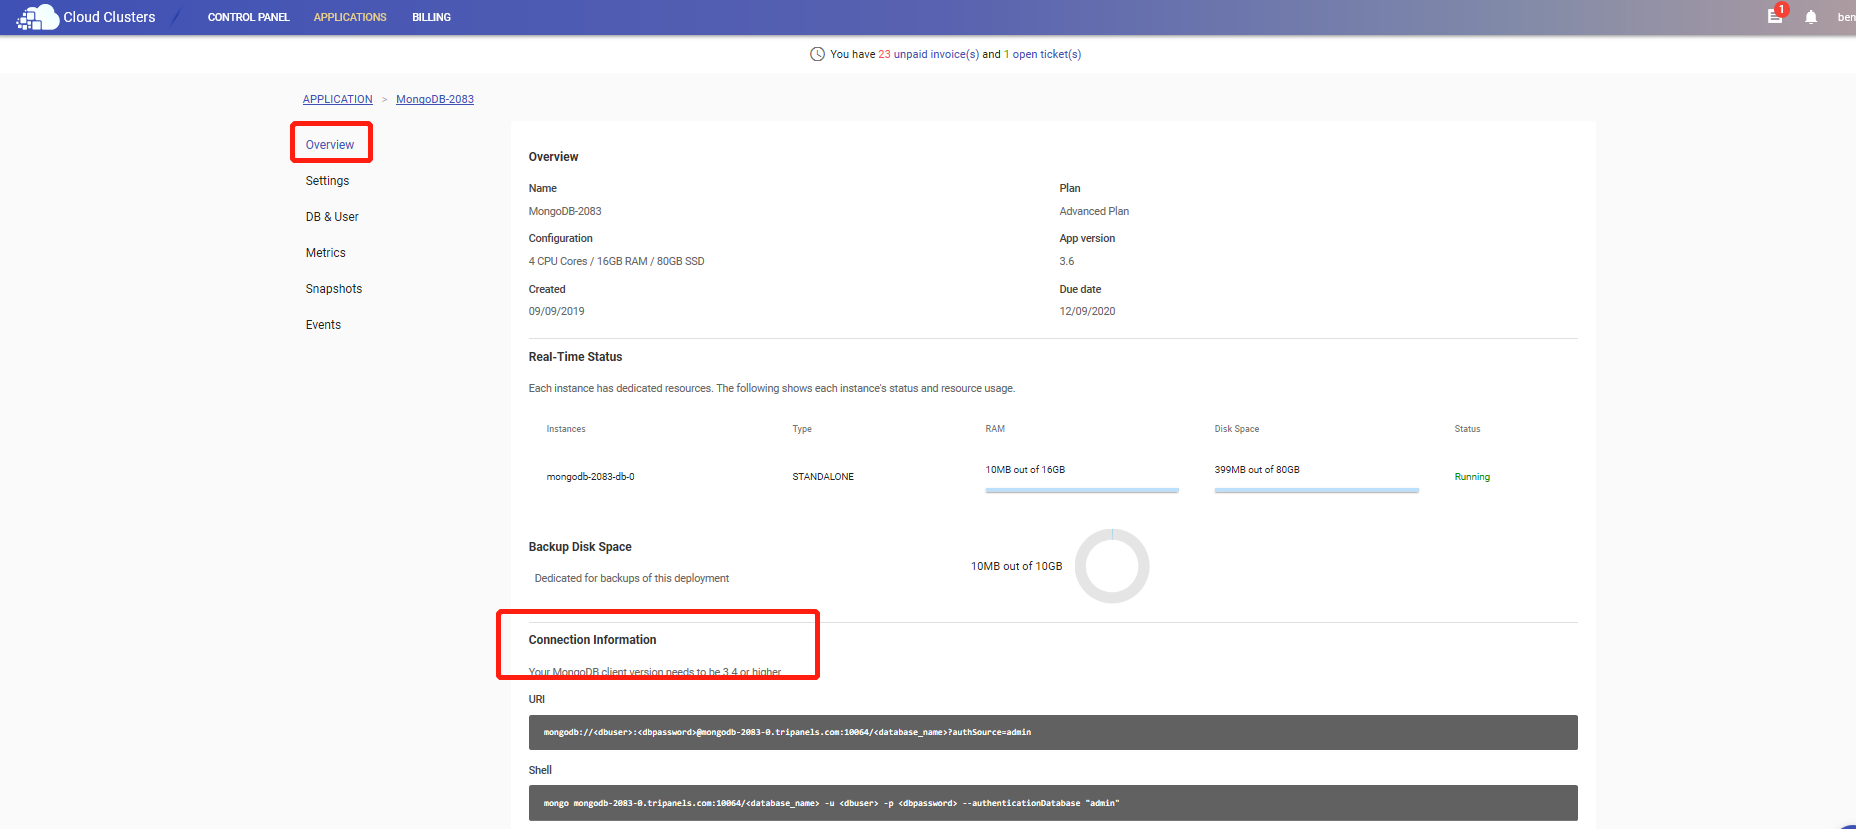The image size is (1856, 829).
Task: Open the Snapshots sidebar tab
Action: tap(334, 289)
